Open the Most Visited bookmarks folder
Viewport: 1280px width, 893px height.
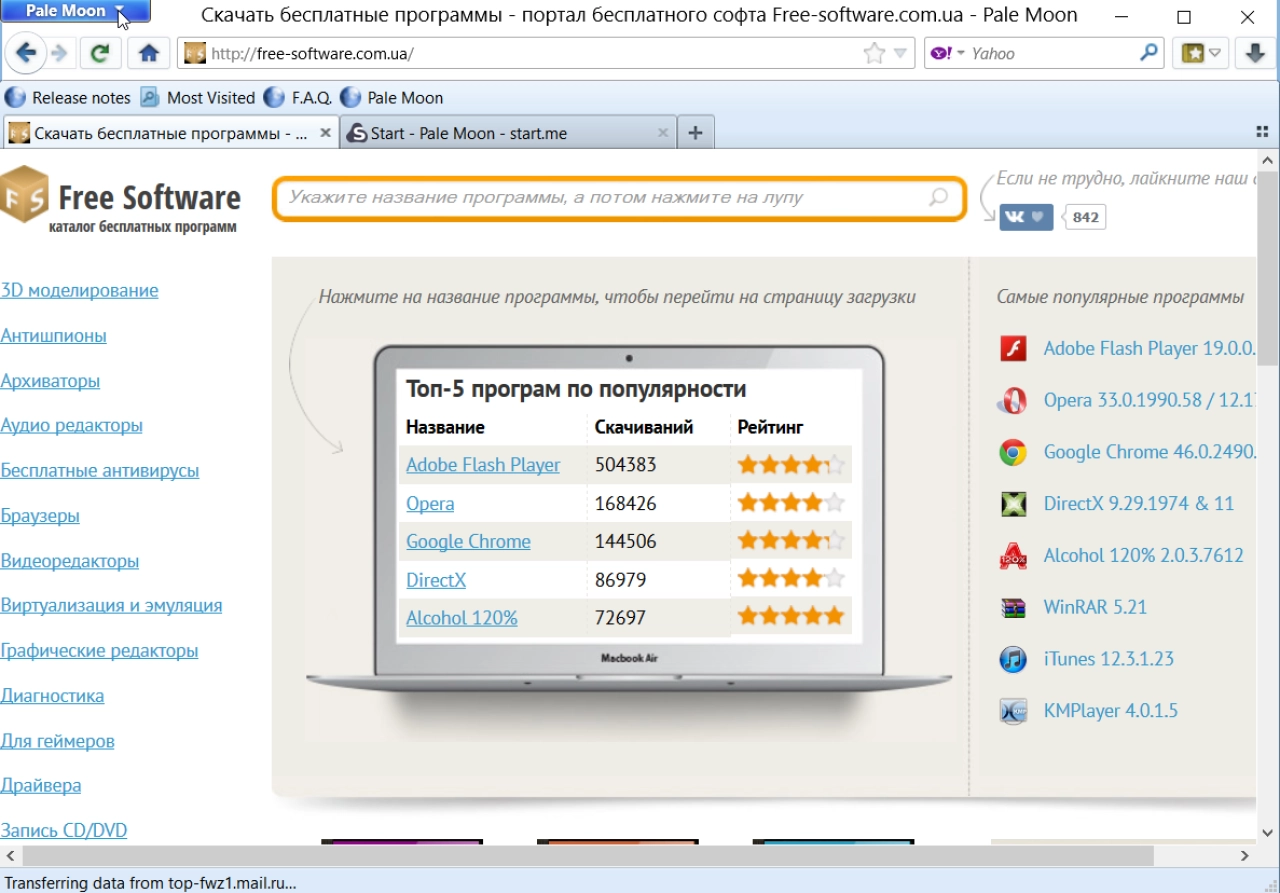click(198, 98)
